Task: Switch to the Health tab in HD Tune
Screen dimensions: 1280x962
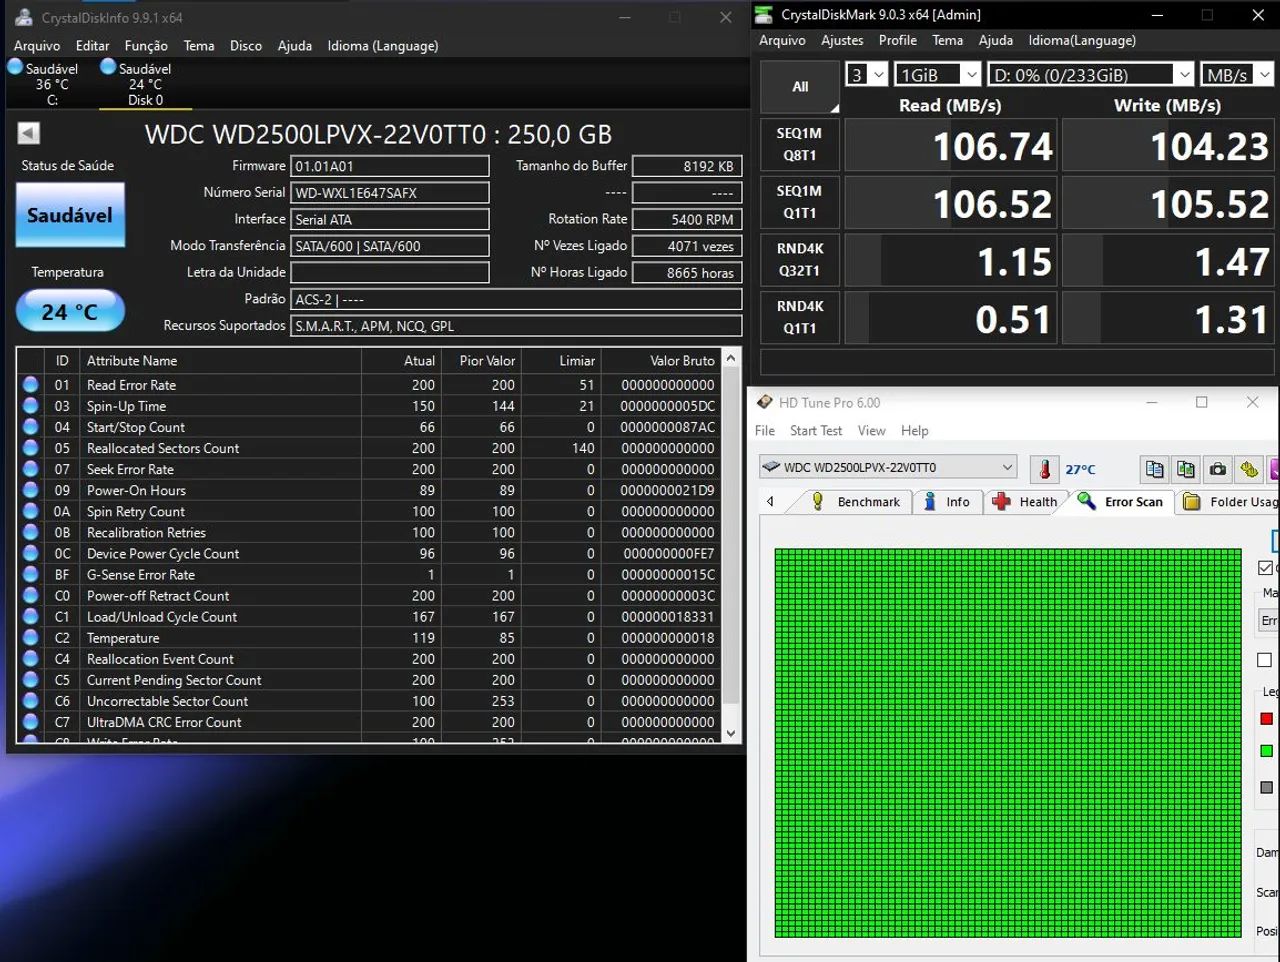Action: [1024, 502]
